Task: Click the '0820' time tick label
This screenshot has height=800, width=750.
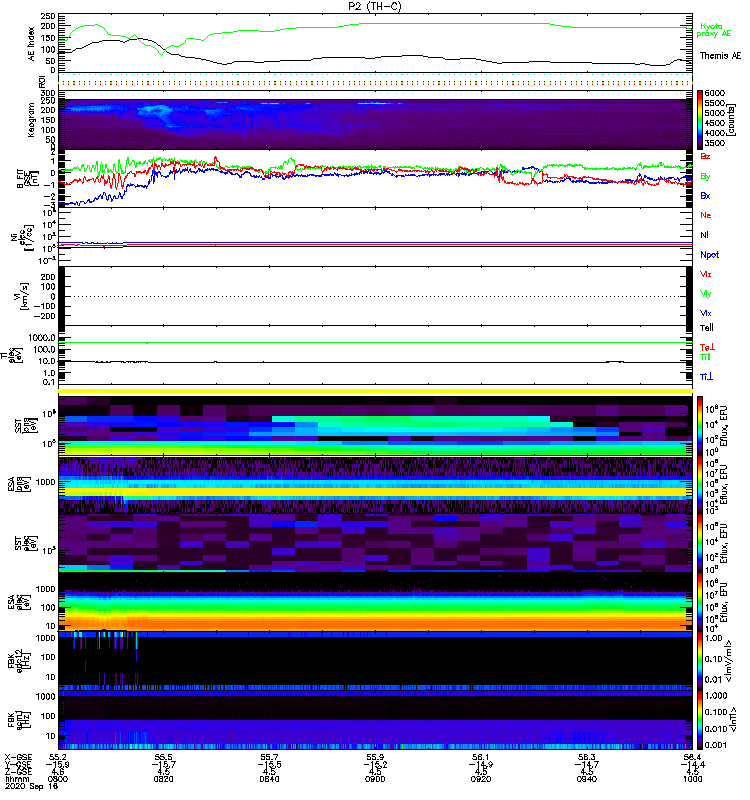Action: [163, 779]
